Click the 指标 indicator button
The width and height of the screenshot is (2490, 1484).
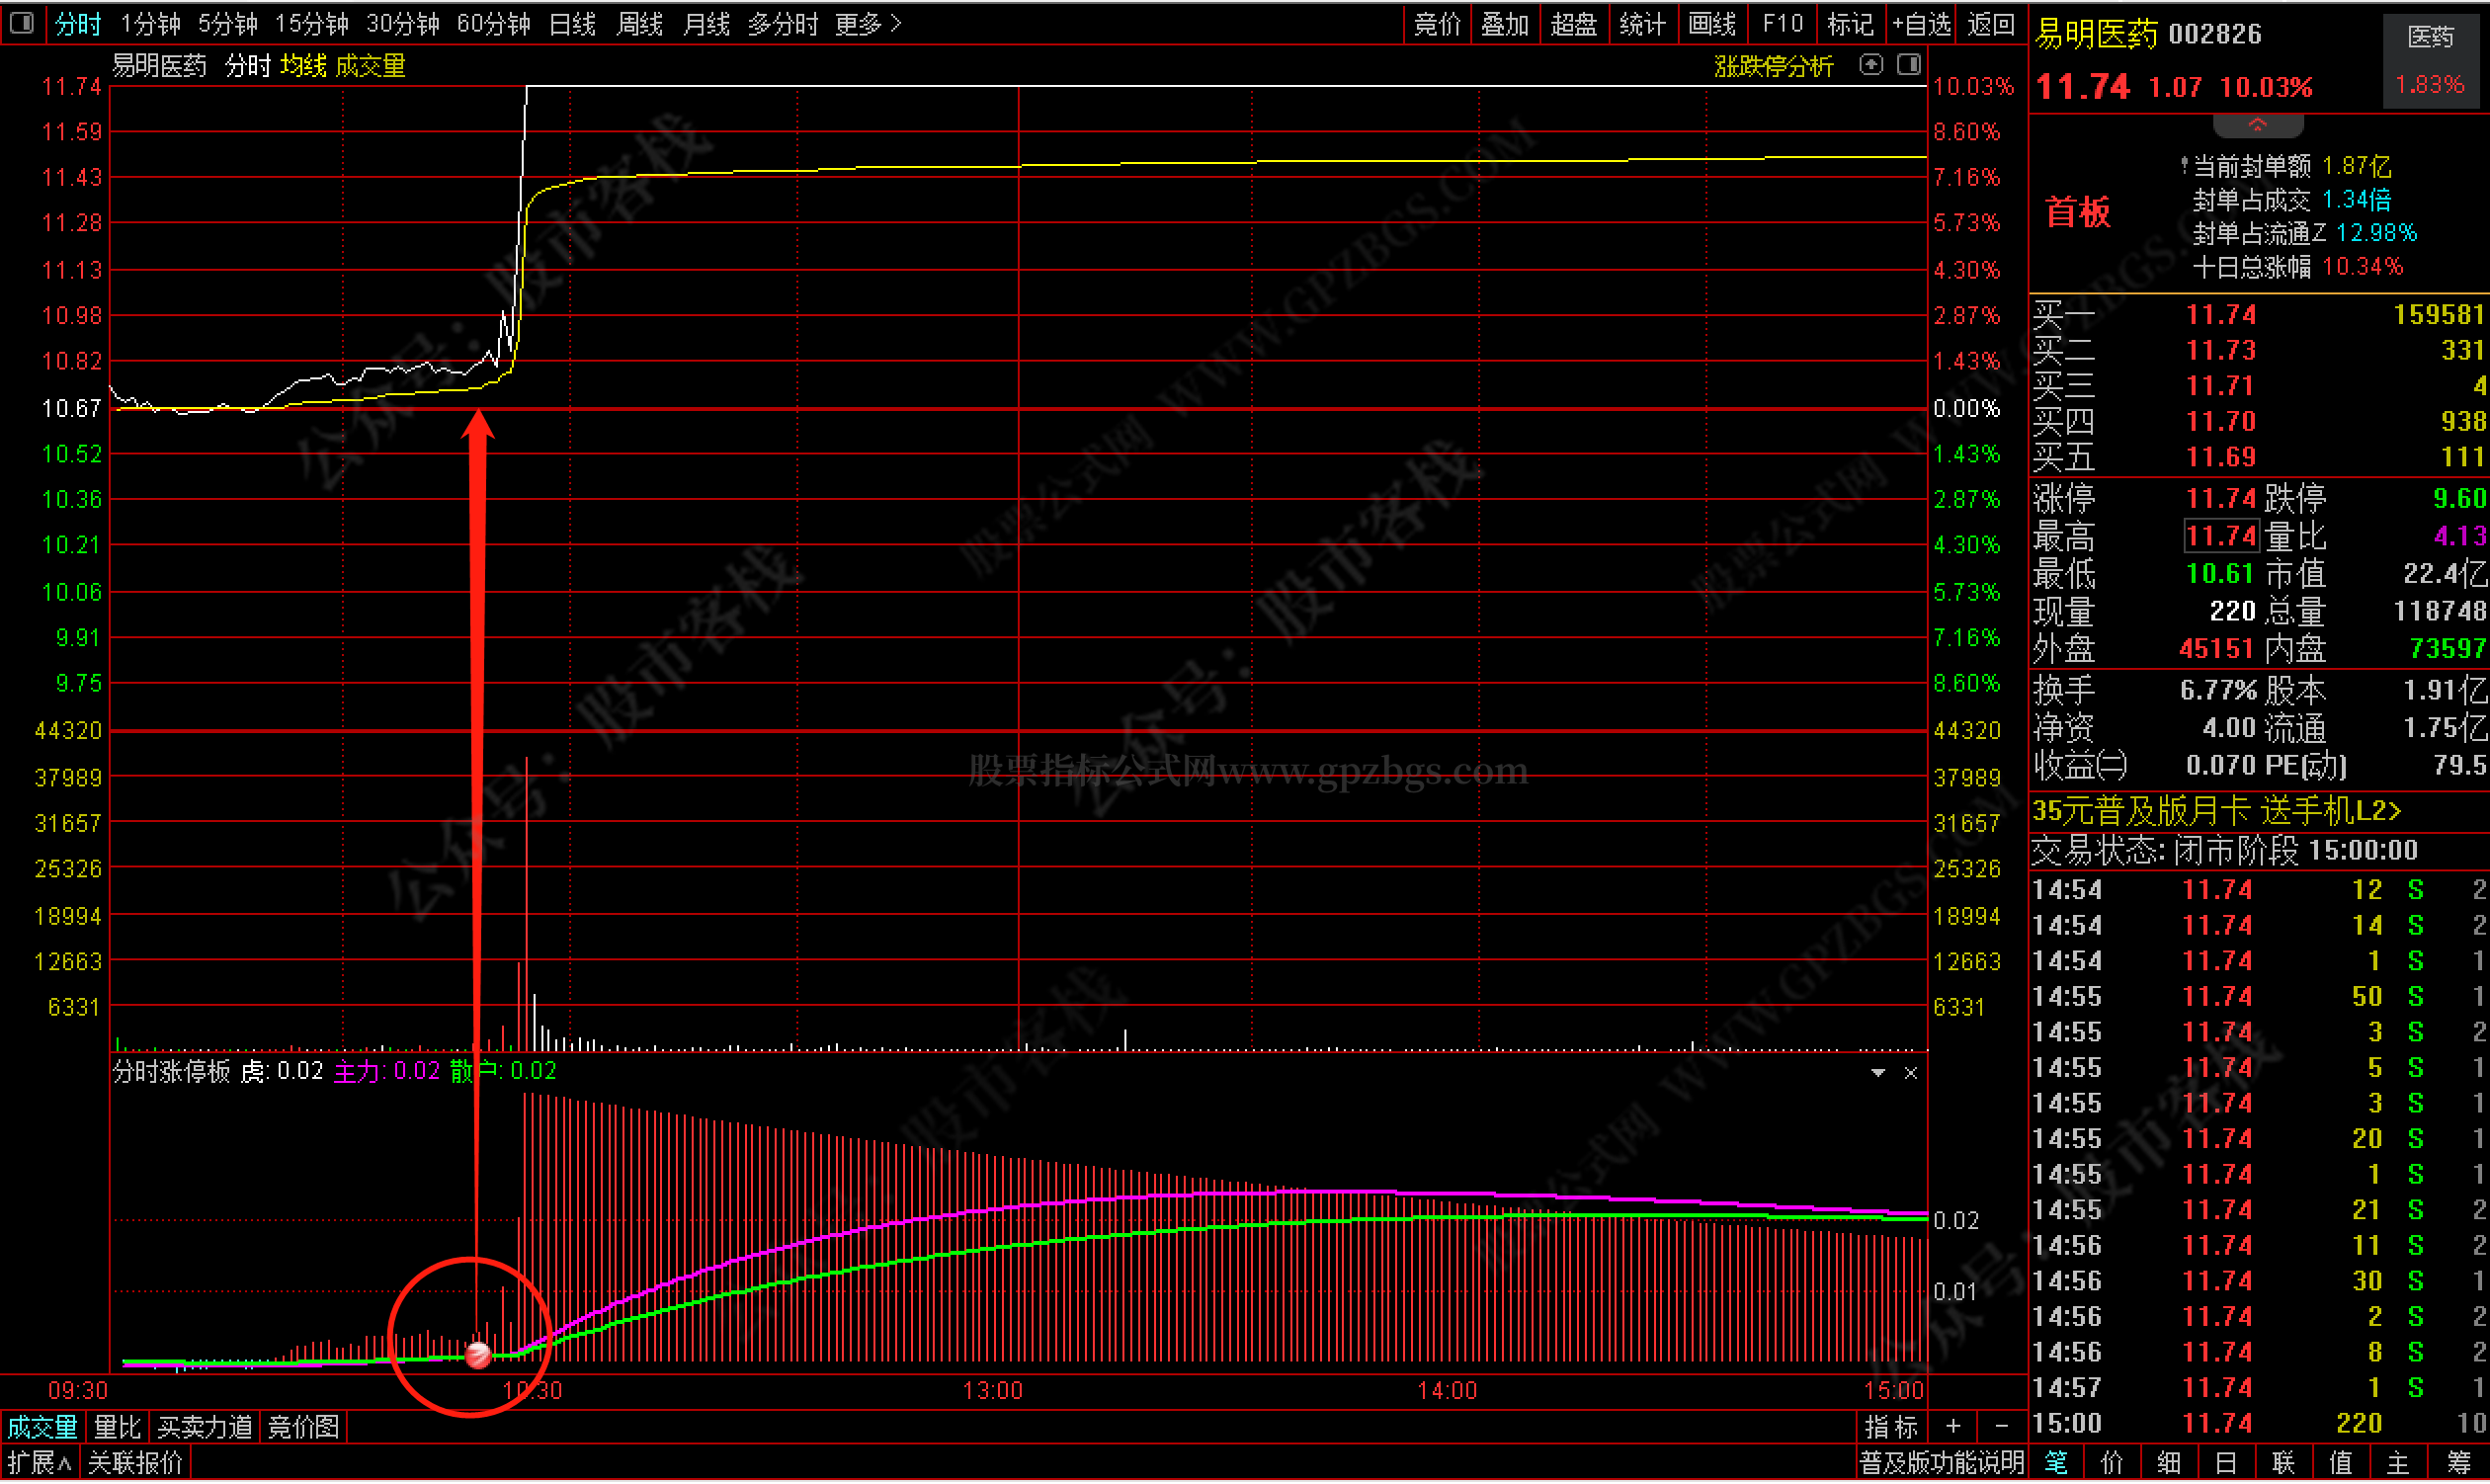1891,1427
